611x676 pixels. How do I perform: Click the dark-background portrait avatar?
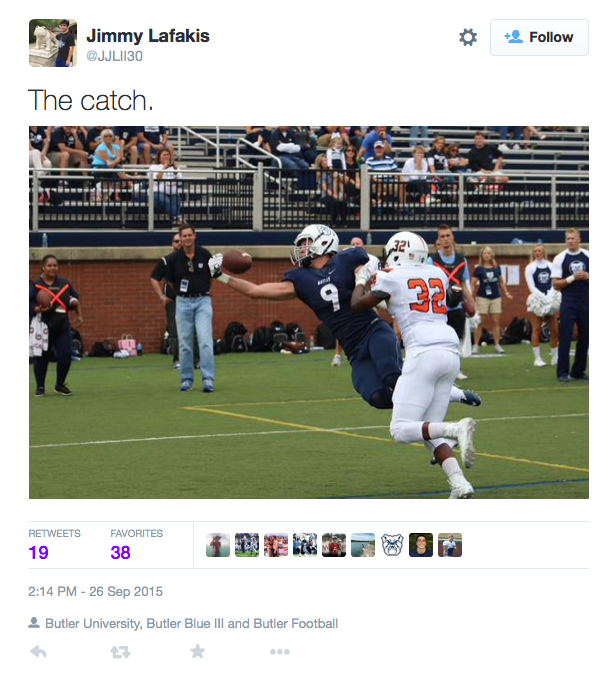pos(421,545)
